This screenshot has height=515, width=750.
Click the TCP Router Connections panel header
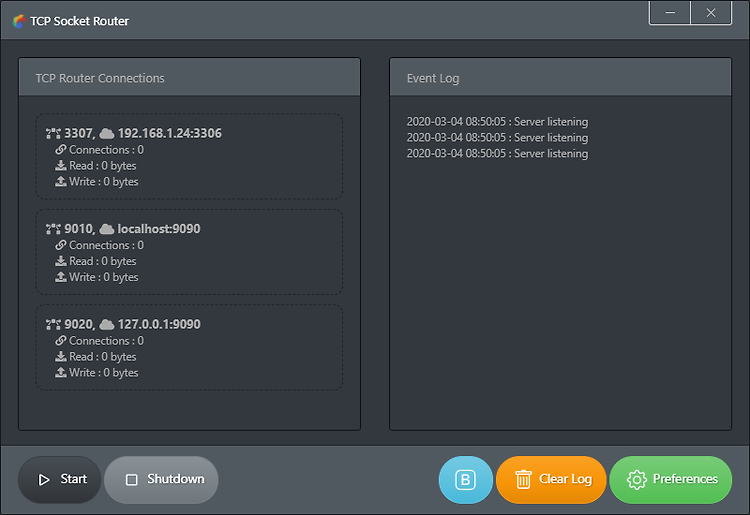(189, 77)
